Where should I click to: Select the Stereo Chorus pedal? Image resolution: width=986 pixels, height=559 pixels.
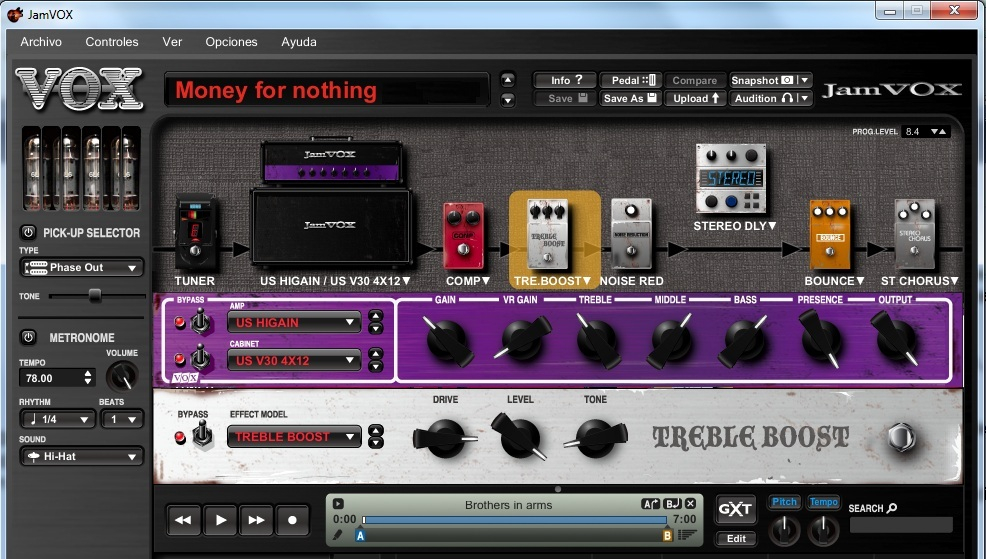click(x=914, y=235)
